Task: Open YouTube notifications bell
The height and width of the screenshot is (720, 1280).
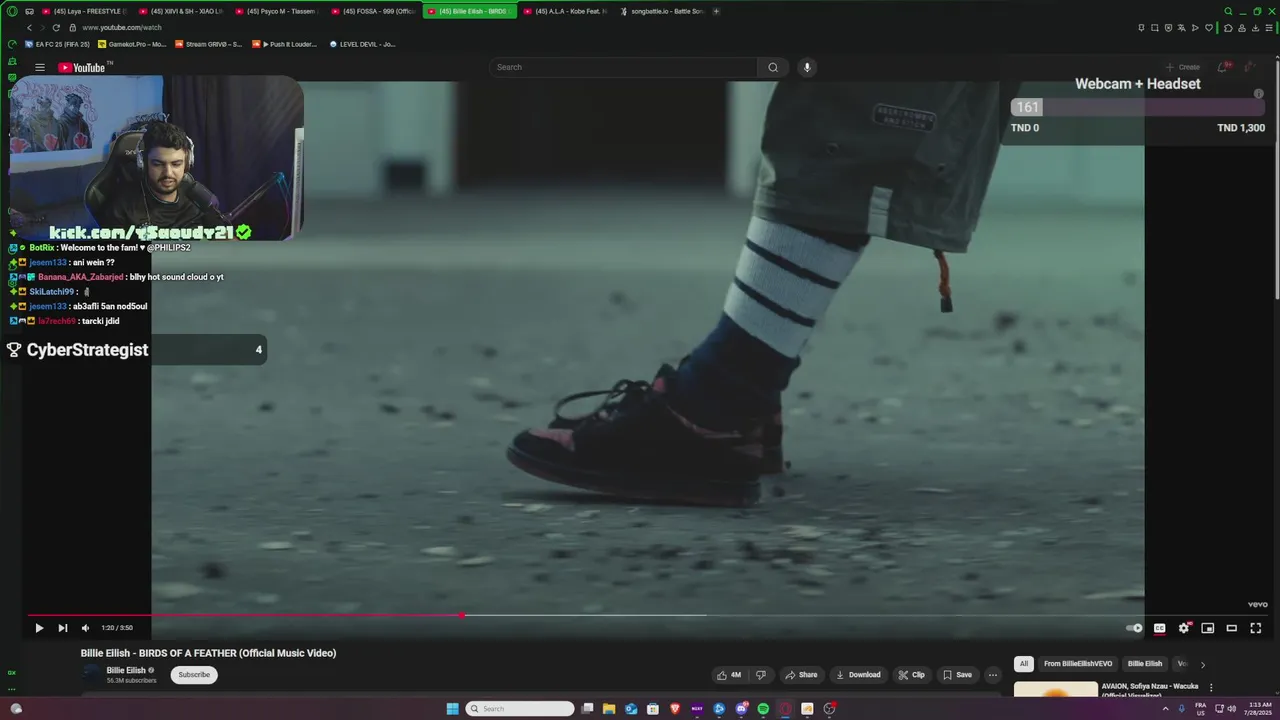Action: (x=1223, y=67)
